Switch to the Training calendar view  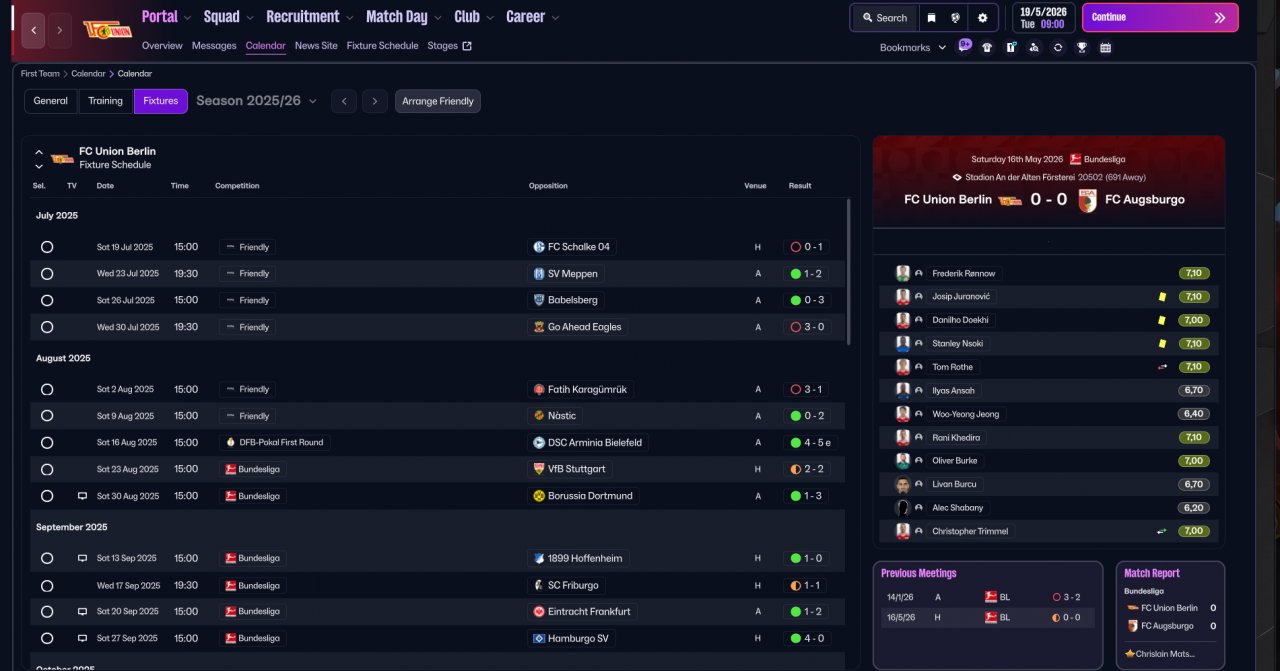pos(105,101)
